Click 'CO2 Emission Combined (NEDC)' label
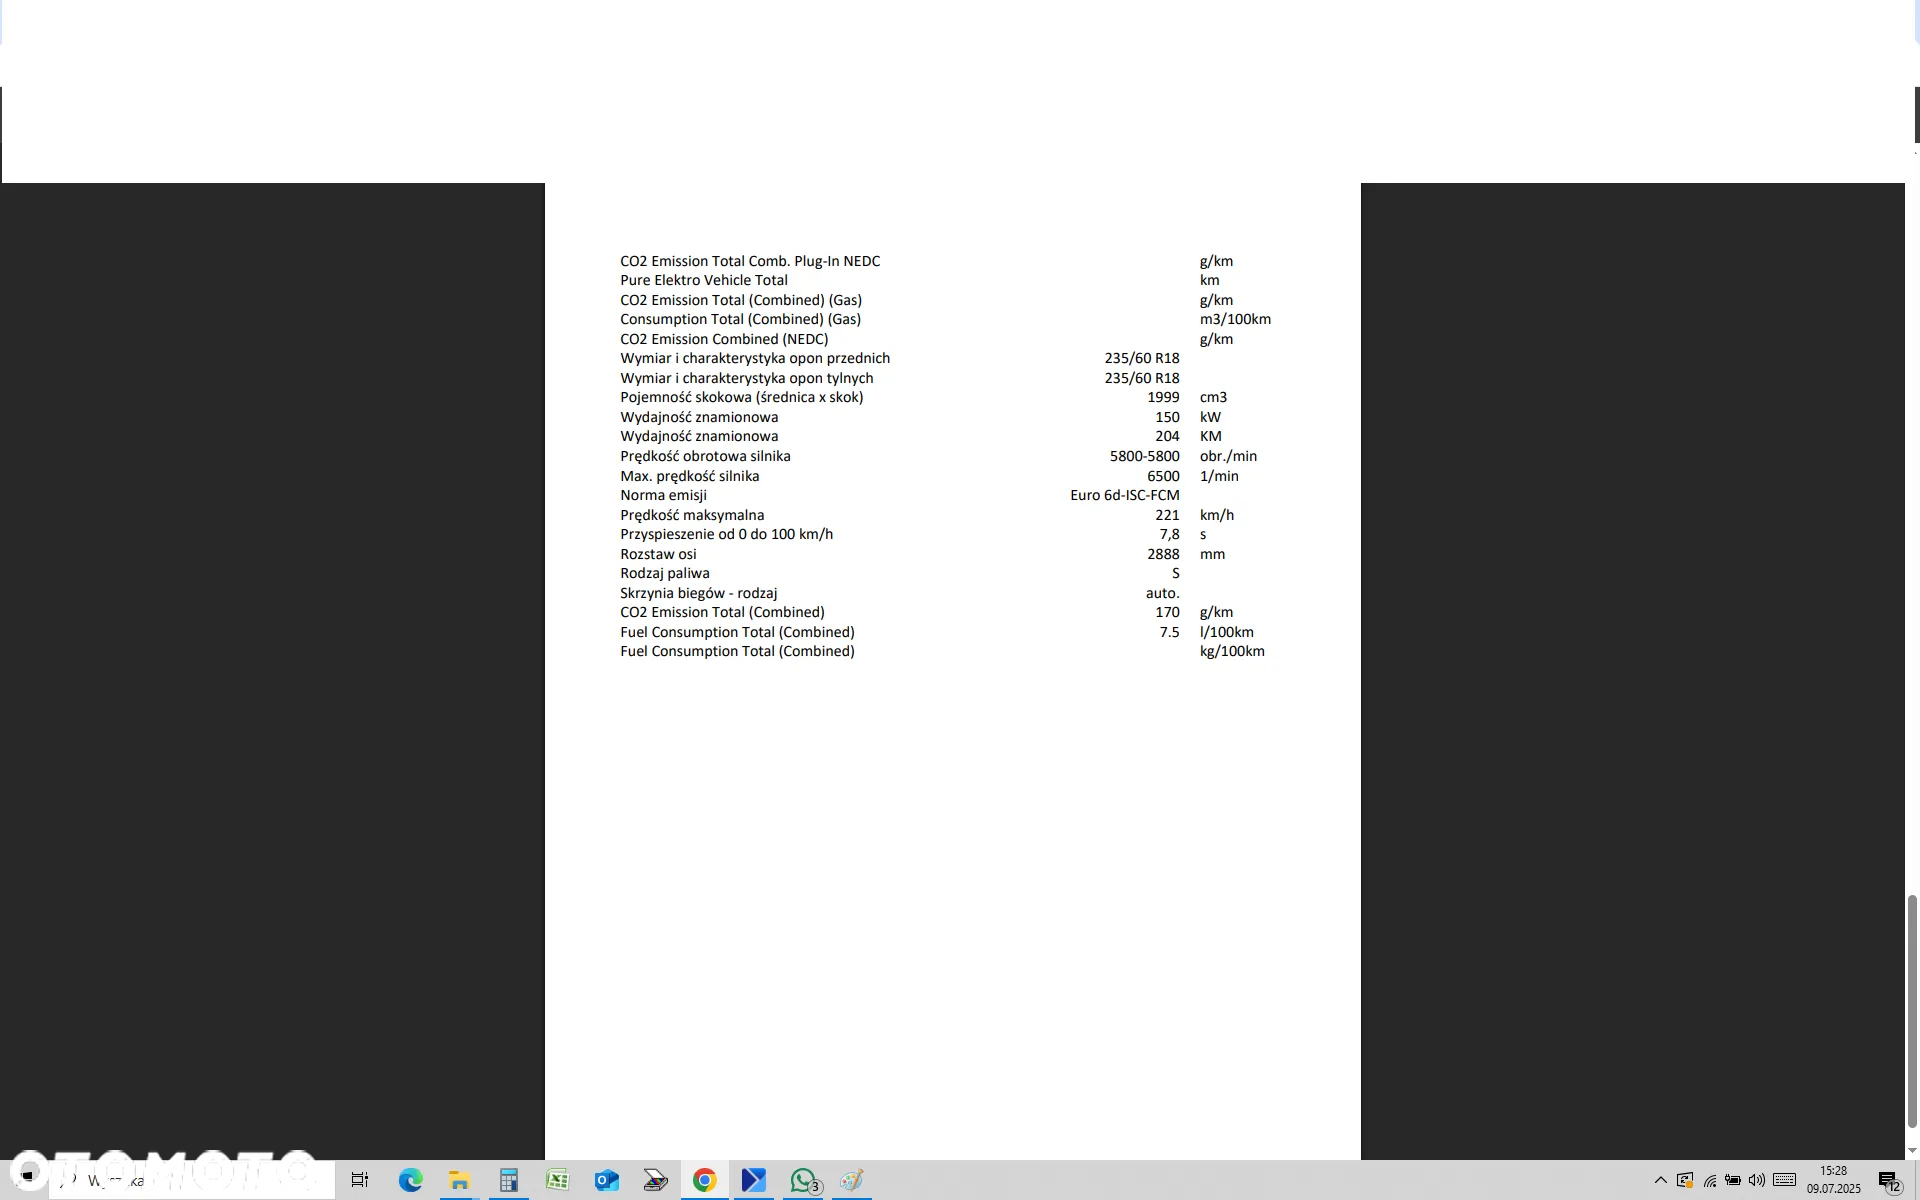 tap(724, 339)
